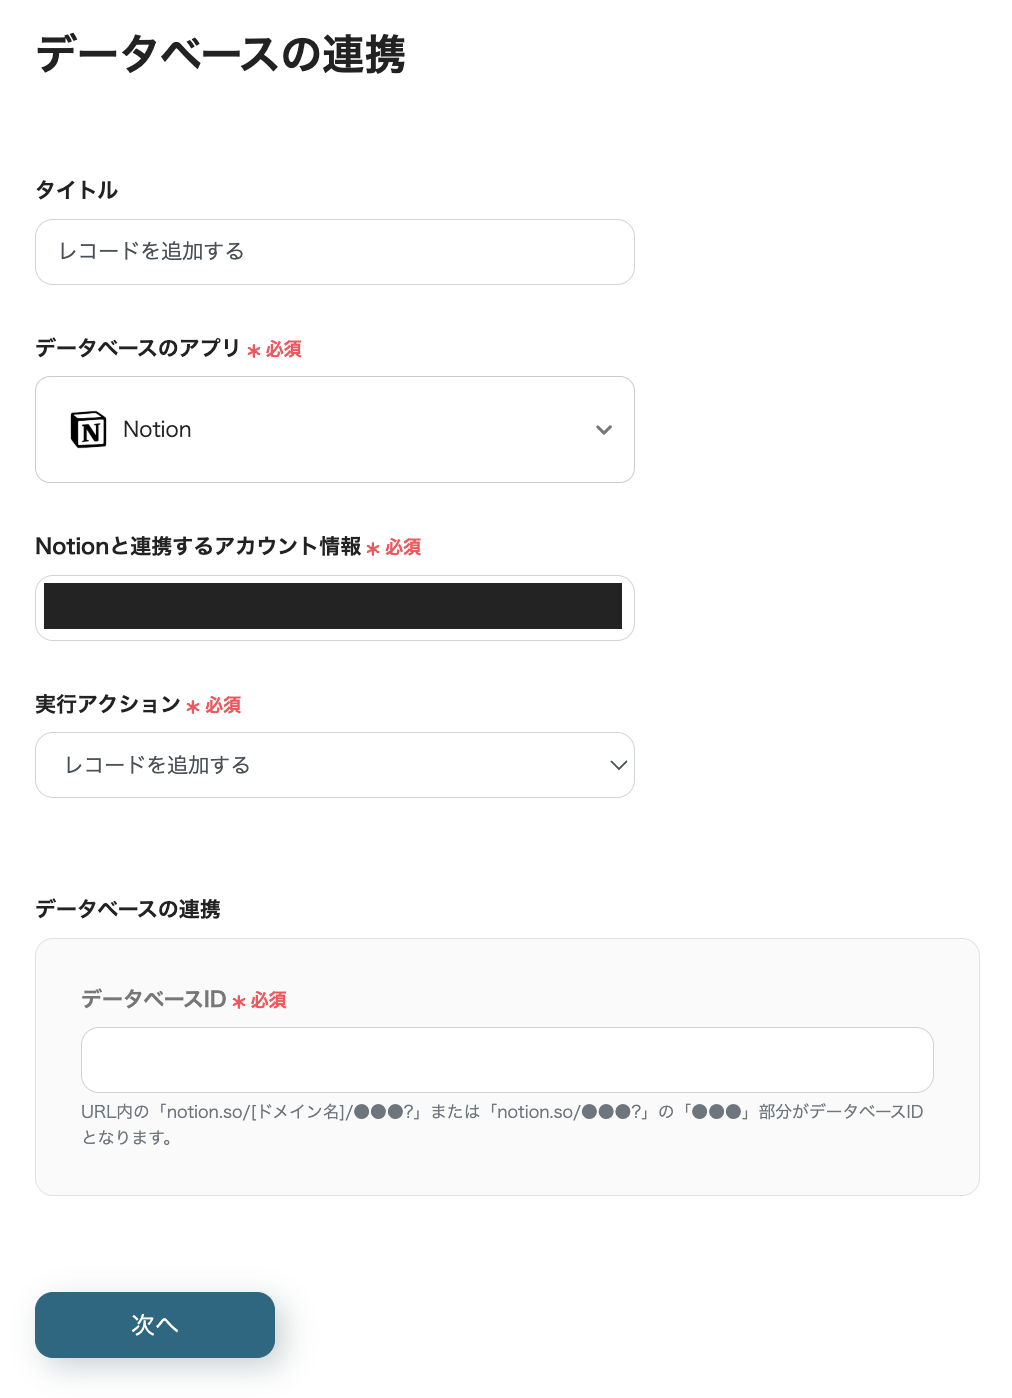Click the Notion logo icon
The image size is (1012, 1398).
(88, 430)
